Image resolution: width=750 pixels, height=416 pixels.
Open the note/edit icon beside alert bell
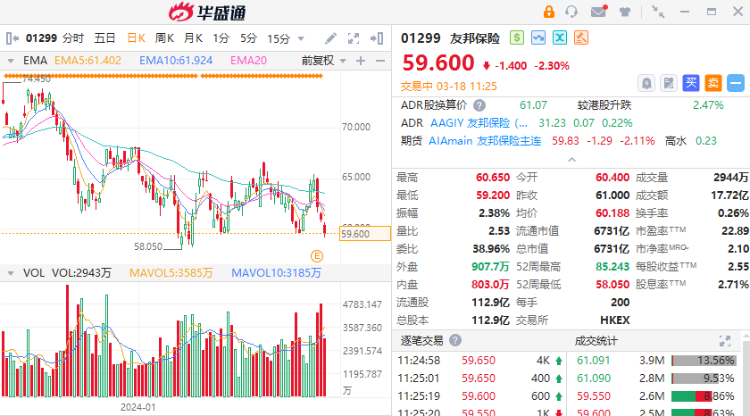coord(669,84)
